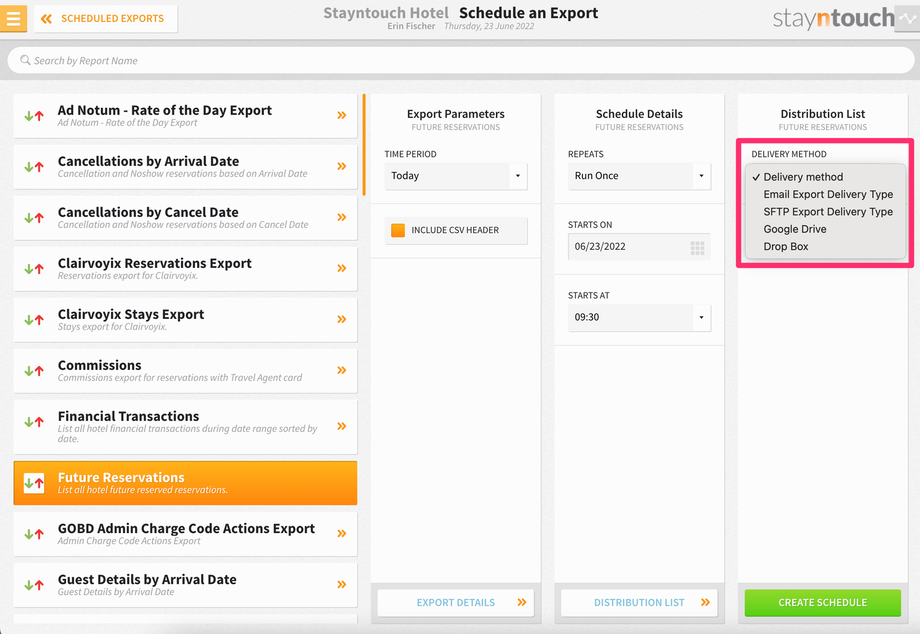Open the hamburger main menu
The height and width of the screenshot is (634, 920).
pos(13,18)
